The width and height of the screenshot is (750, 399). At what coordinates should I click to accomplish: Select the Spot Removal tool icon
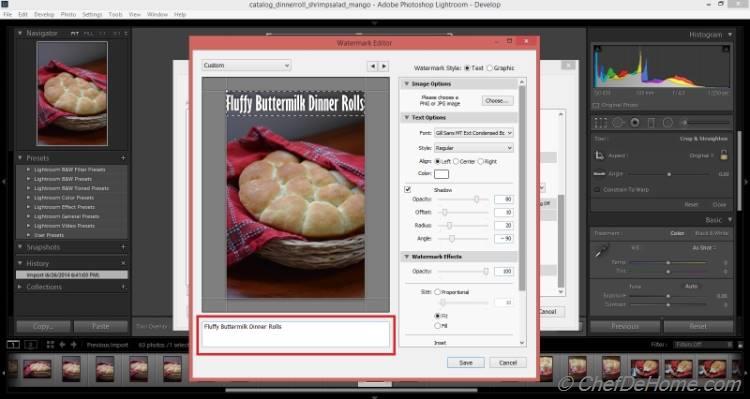point(618,123)
